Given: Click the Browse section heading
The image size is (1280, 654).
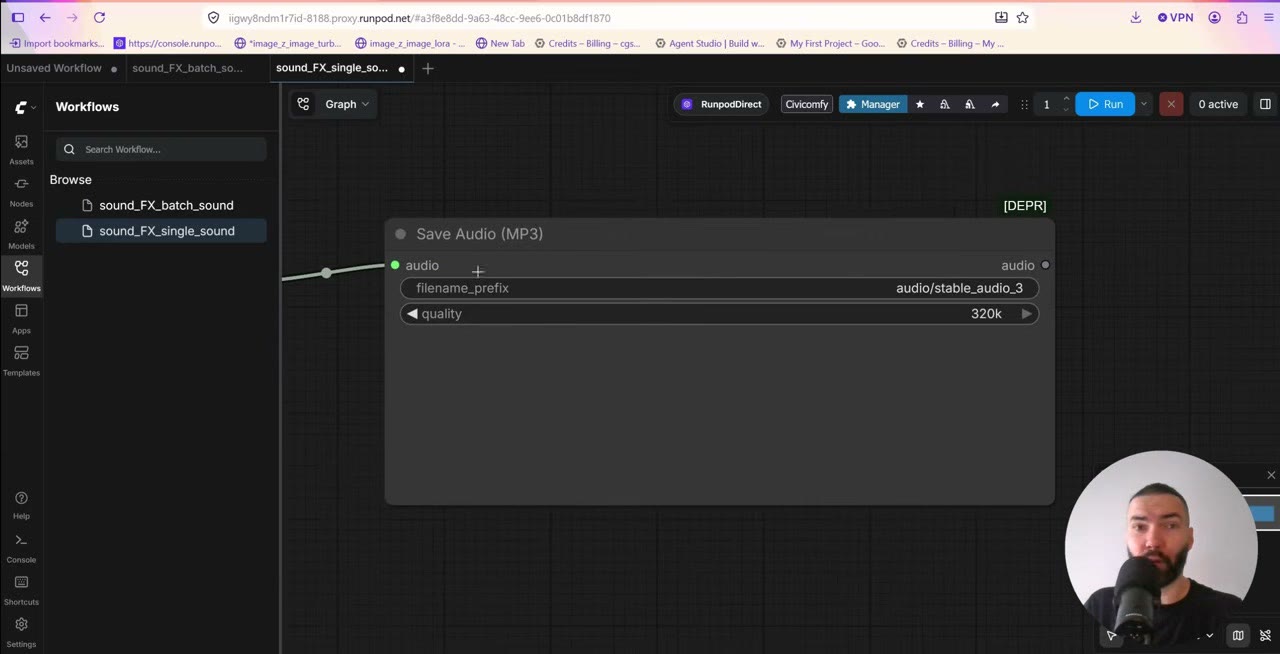Looking at the screenshot, I should click(71, 180).
